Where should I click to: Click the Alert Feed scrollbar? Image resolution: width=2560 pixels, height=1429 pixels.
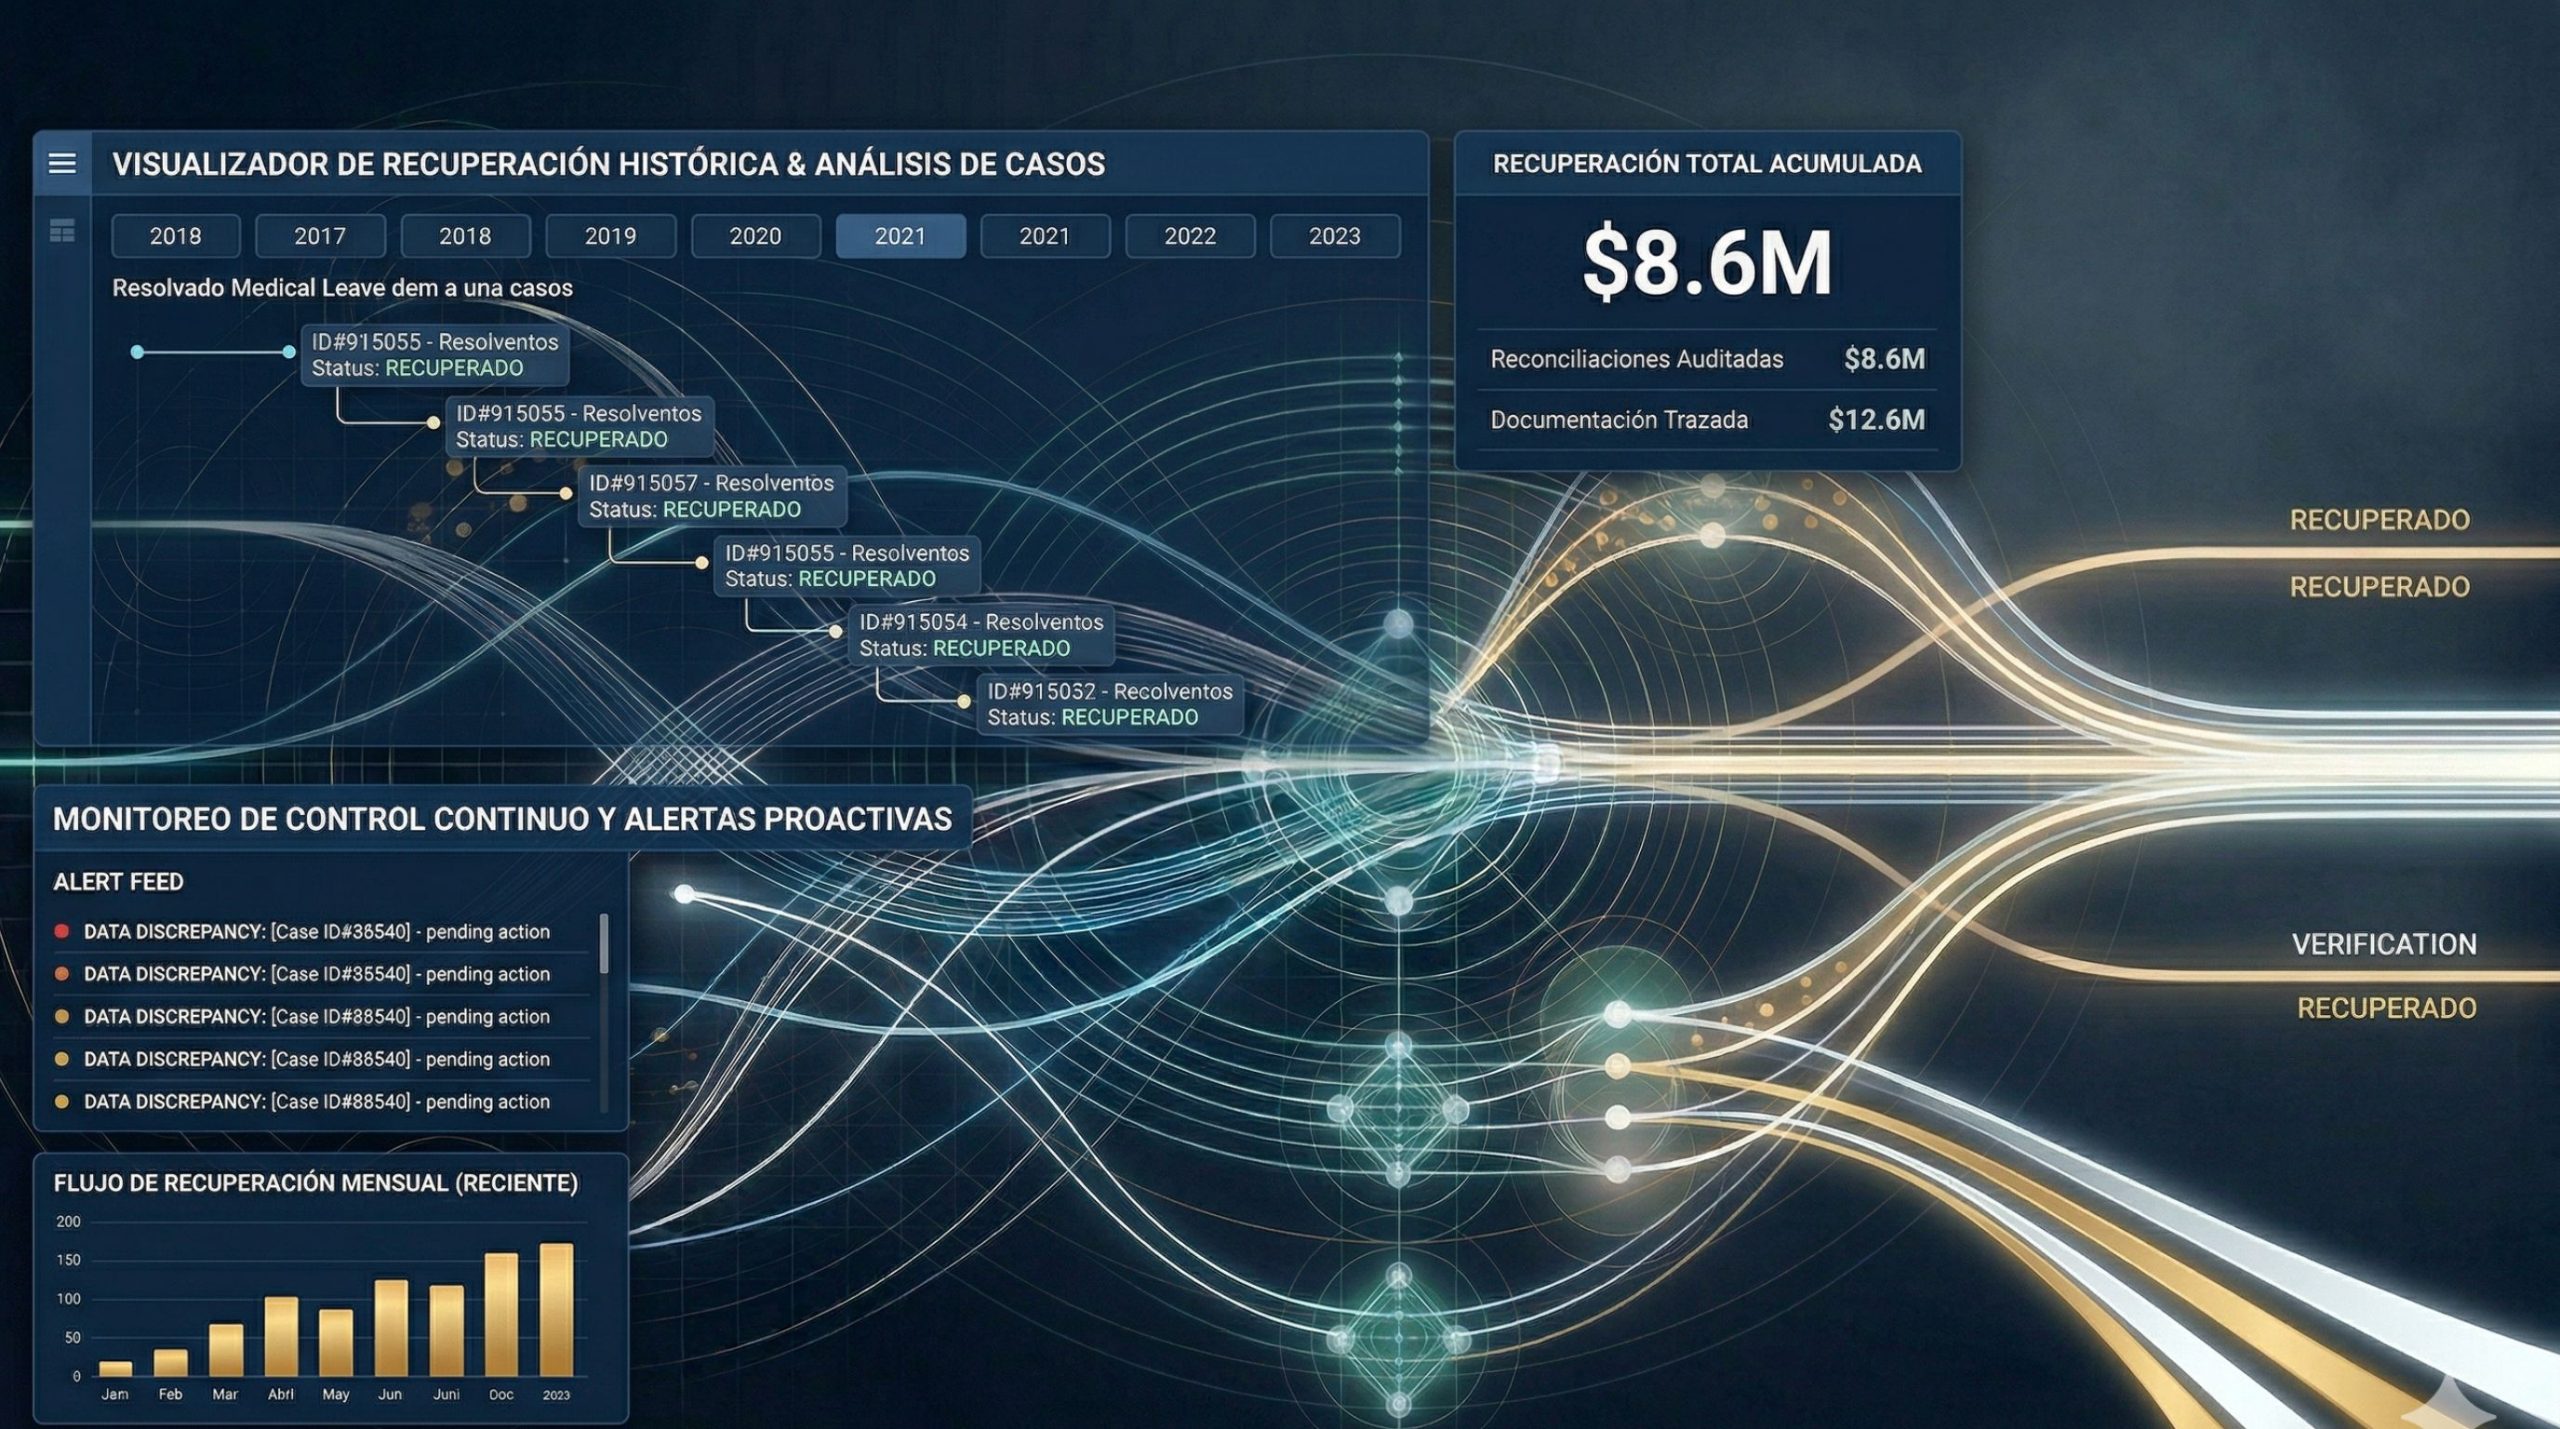click(603, 944)
